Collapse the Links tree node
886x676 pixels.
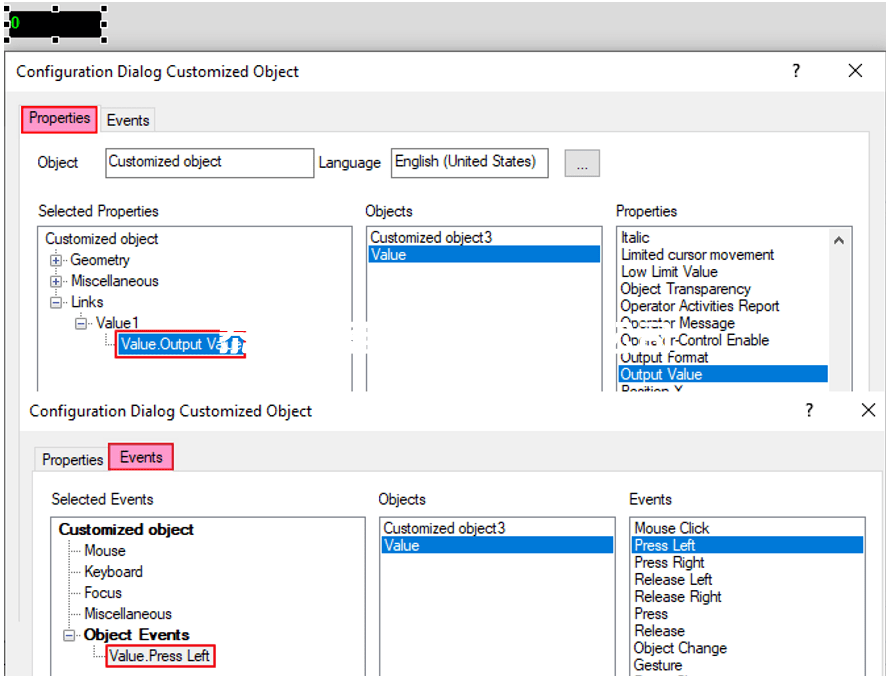click(56, 303)
